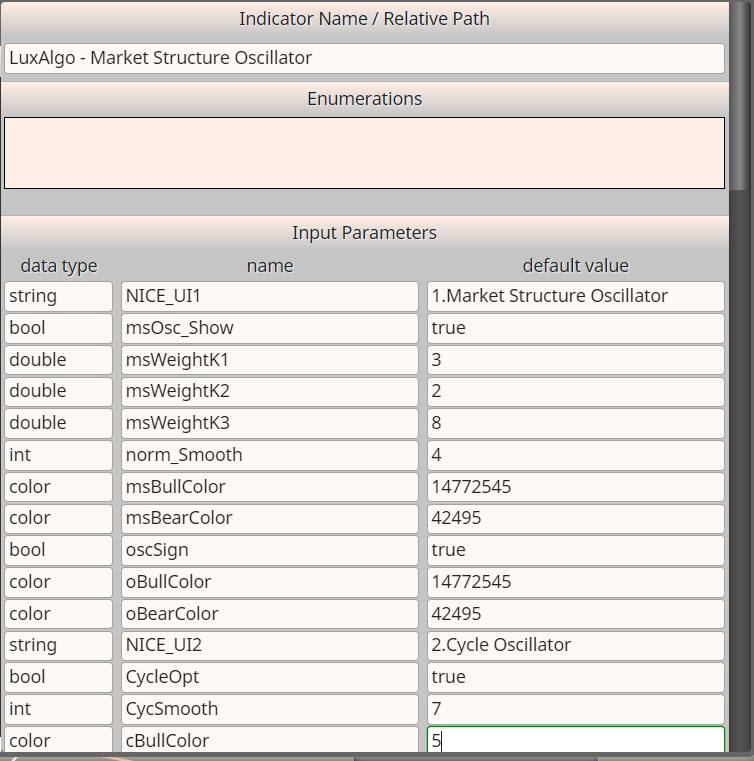Edit msWeightK2 default value 2
Viewport: 754px width, 761px height.
[x=576, y=391]
